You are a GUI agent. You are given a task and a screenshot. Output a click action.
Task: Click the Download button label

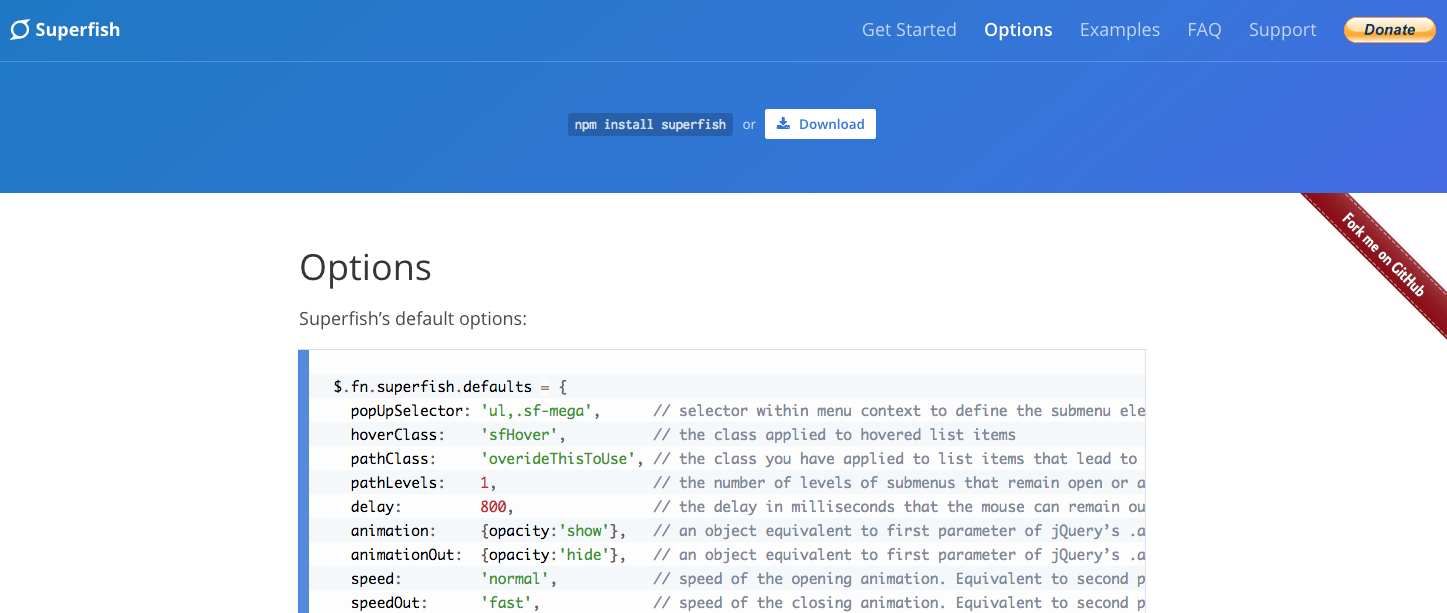click(x=831, y=124)
